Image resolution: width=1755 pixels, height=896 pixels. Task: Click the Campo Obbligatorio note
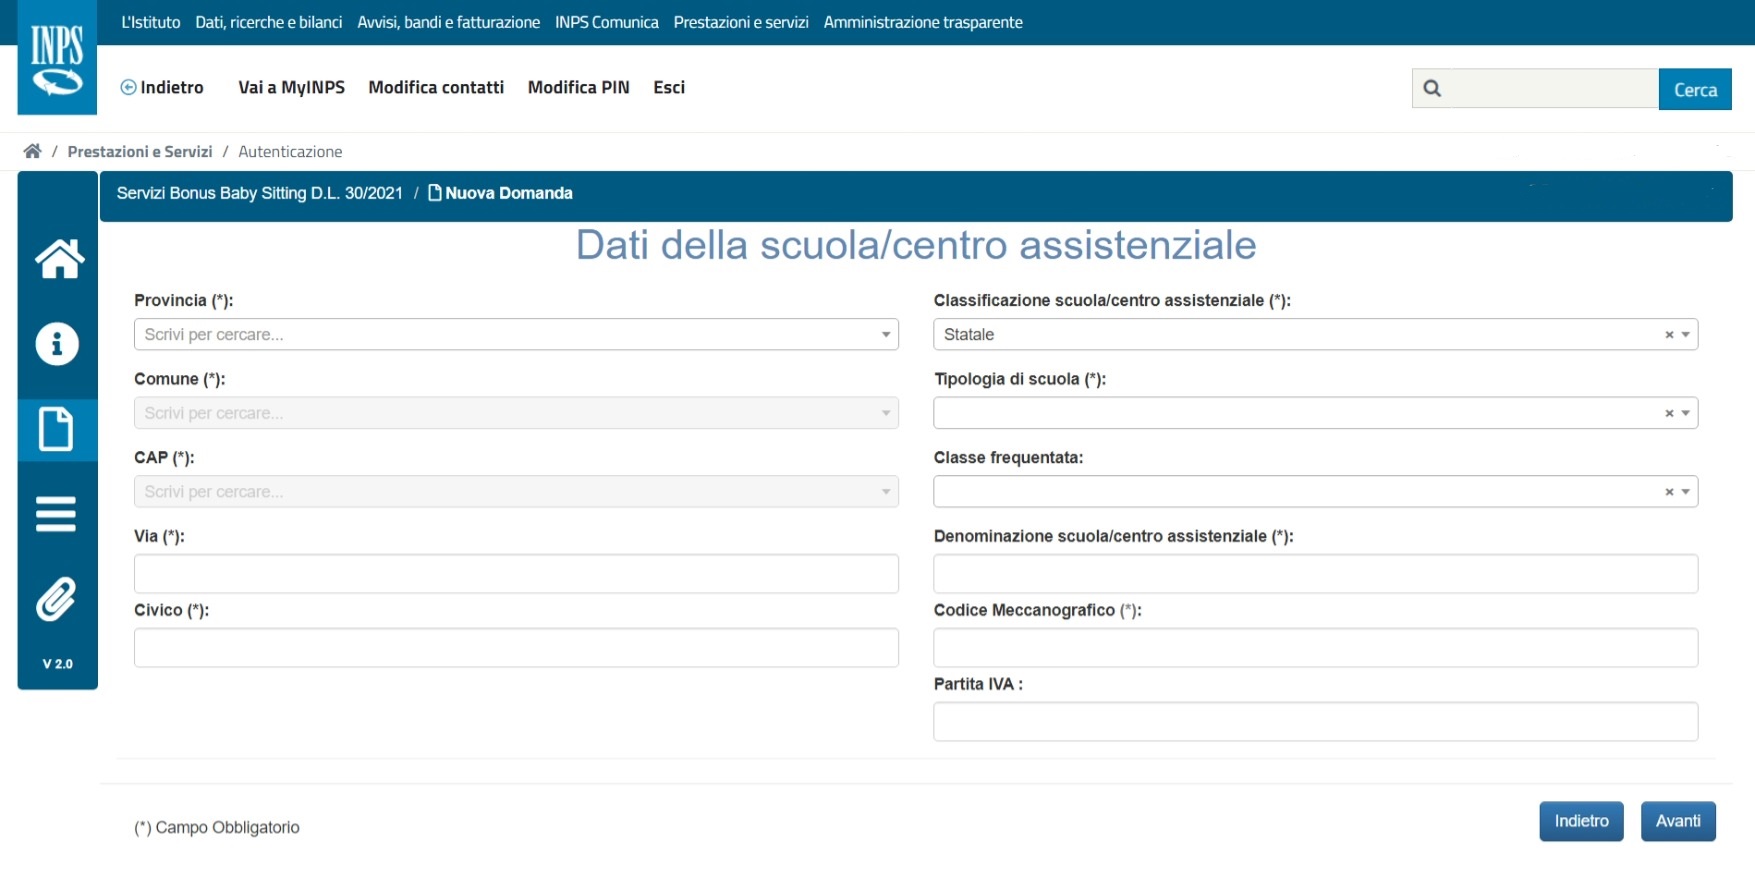coord(217,827)
